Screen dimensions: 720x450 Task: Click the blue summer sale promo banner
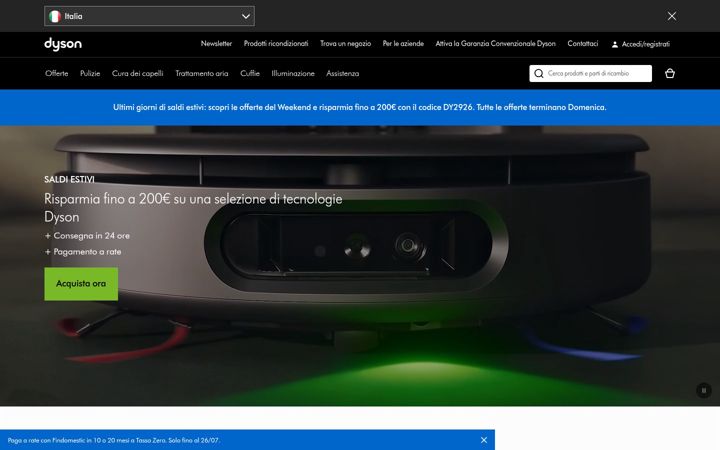(360, 107)
